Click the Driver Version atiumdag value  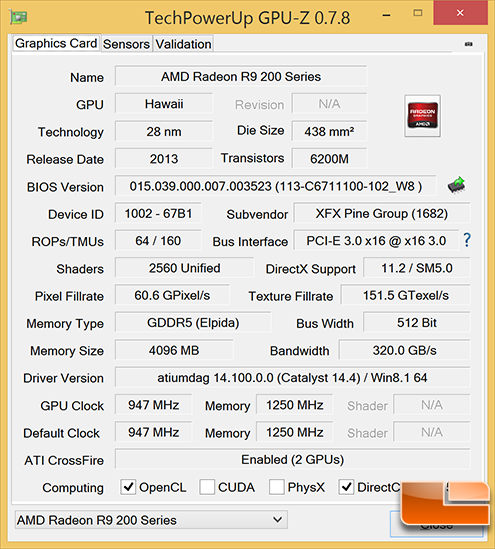(292, 377)
